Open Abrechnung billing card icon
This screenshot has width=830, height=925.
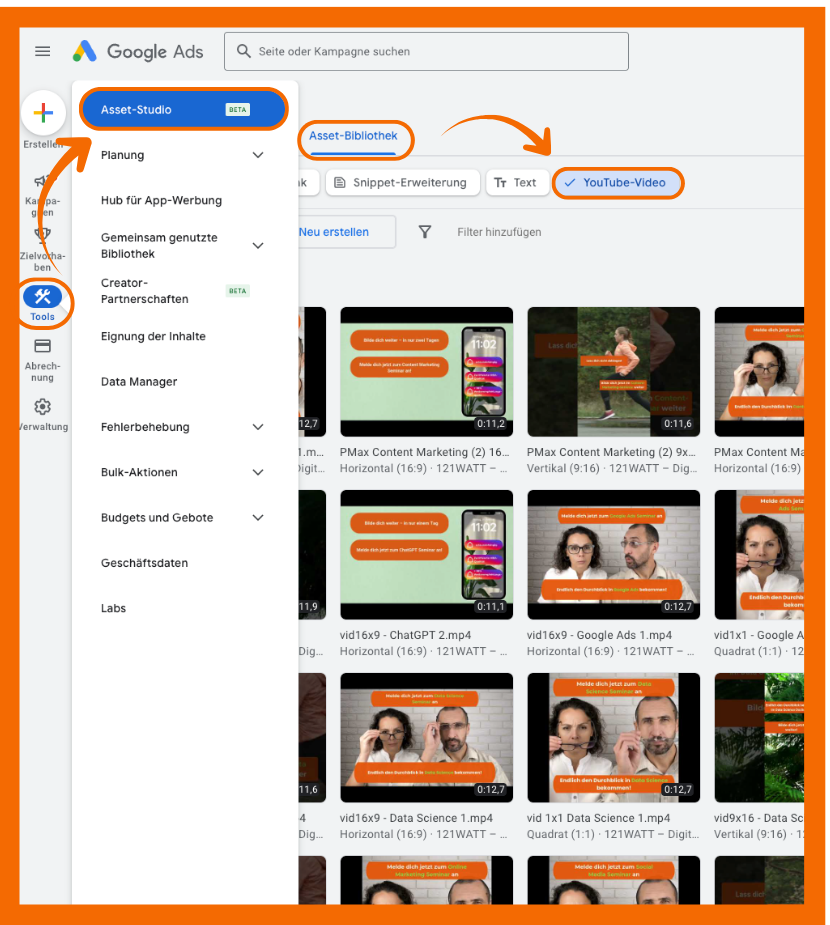click(x=43, y=346)
